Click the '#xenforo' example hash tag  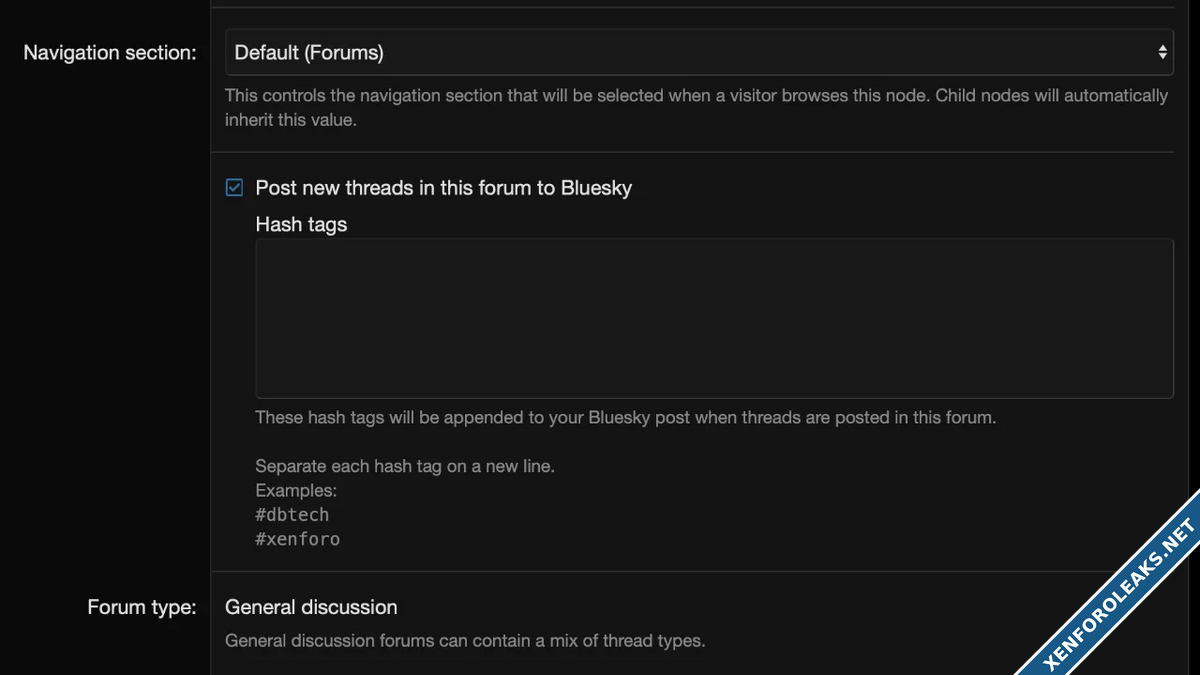point(298,539)
